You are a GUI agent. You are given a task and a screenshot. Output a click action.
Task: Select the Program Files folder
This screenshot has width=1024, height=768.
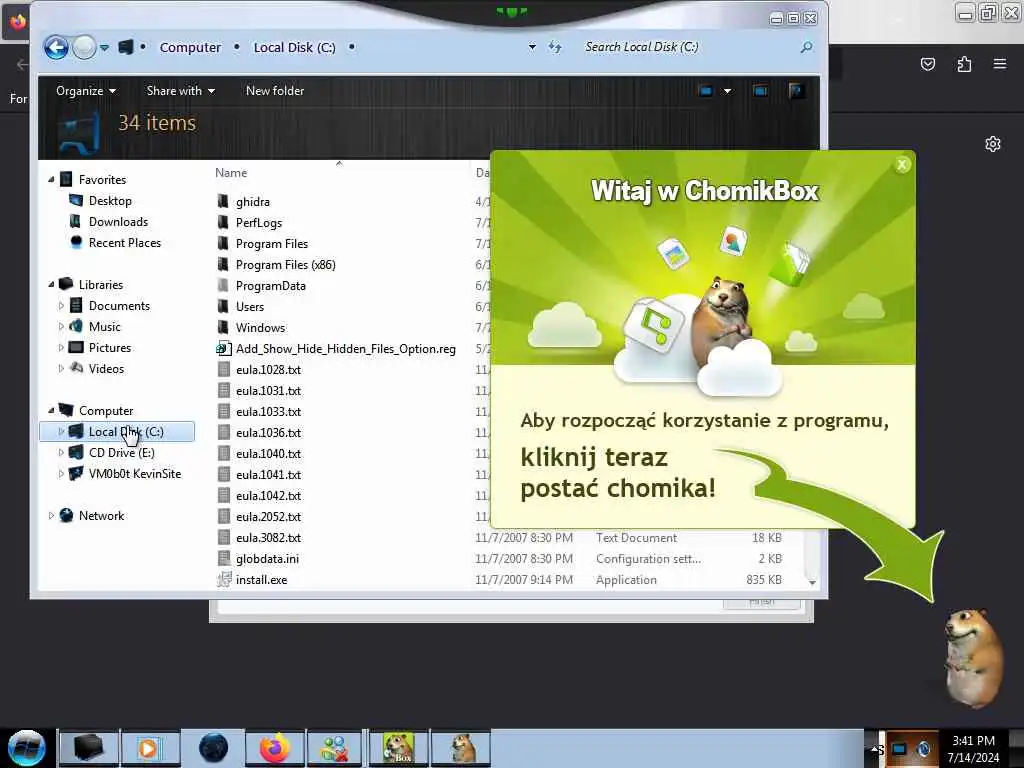click(272, 244)
